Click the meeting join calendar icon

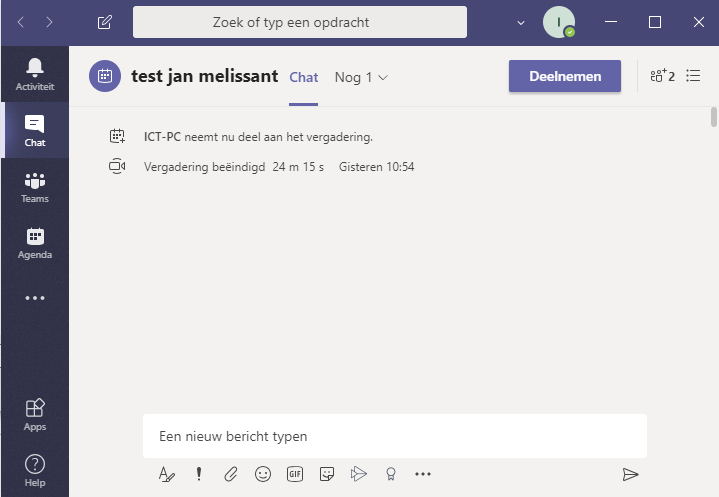tap(117, 136)
